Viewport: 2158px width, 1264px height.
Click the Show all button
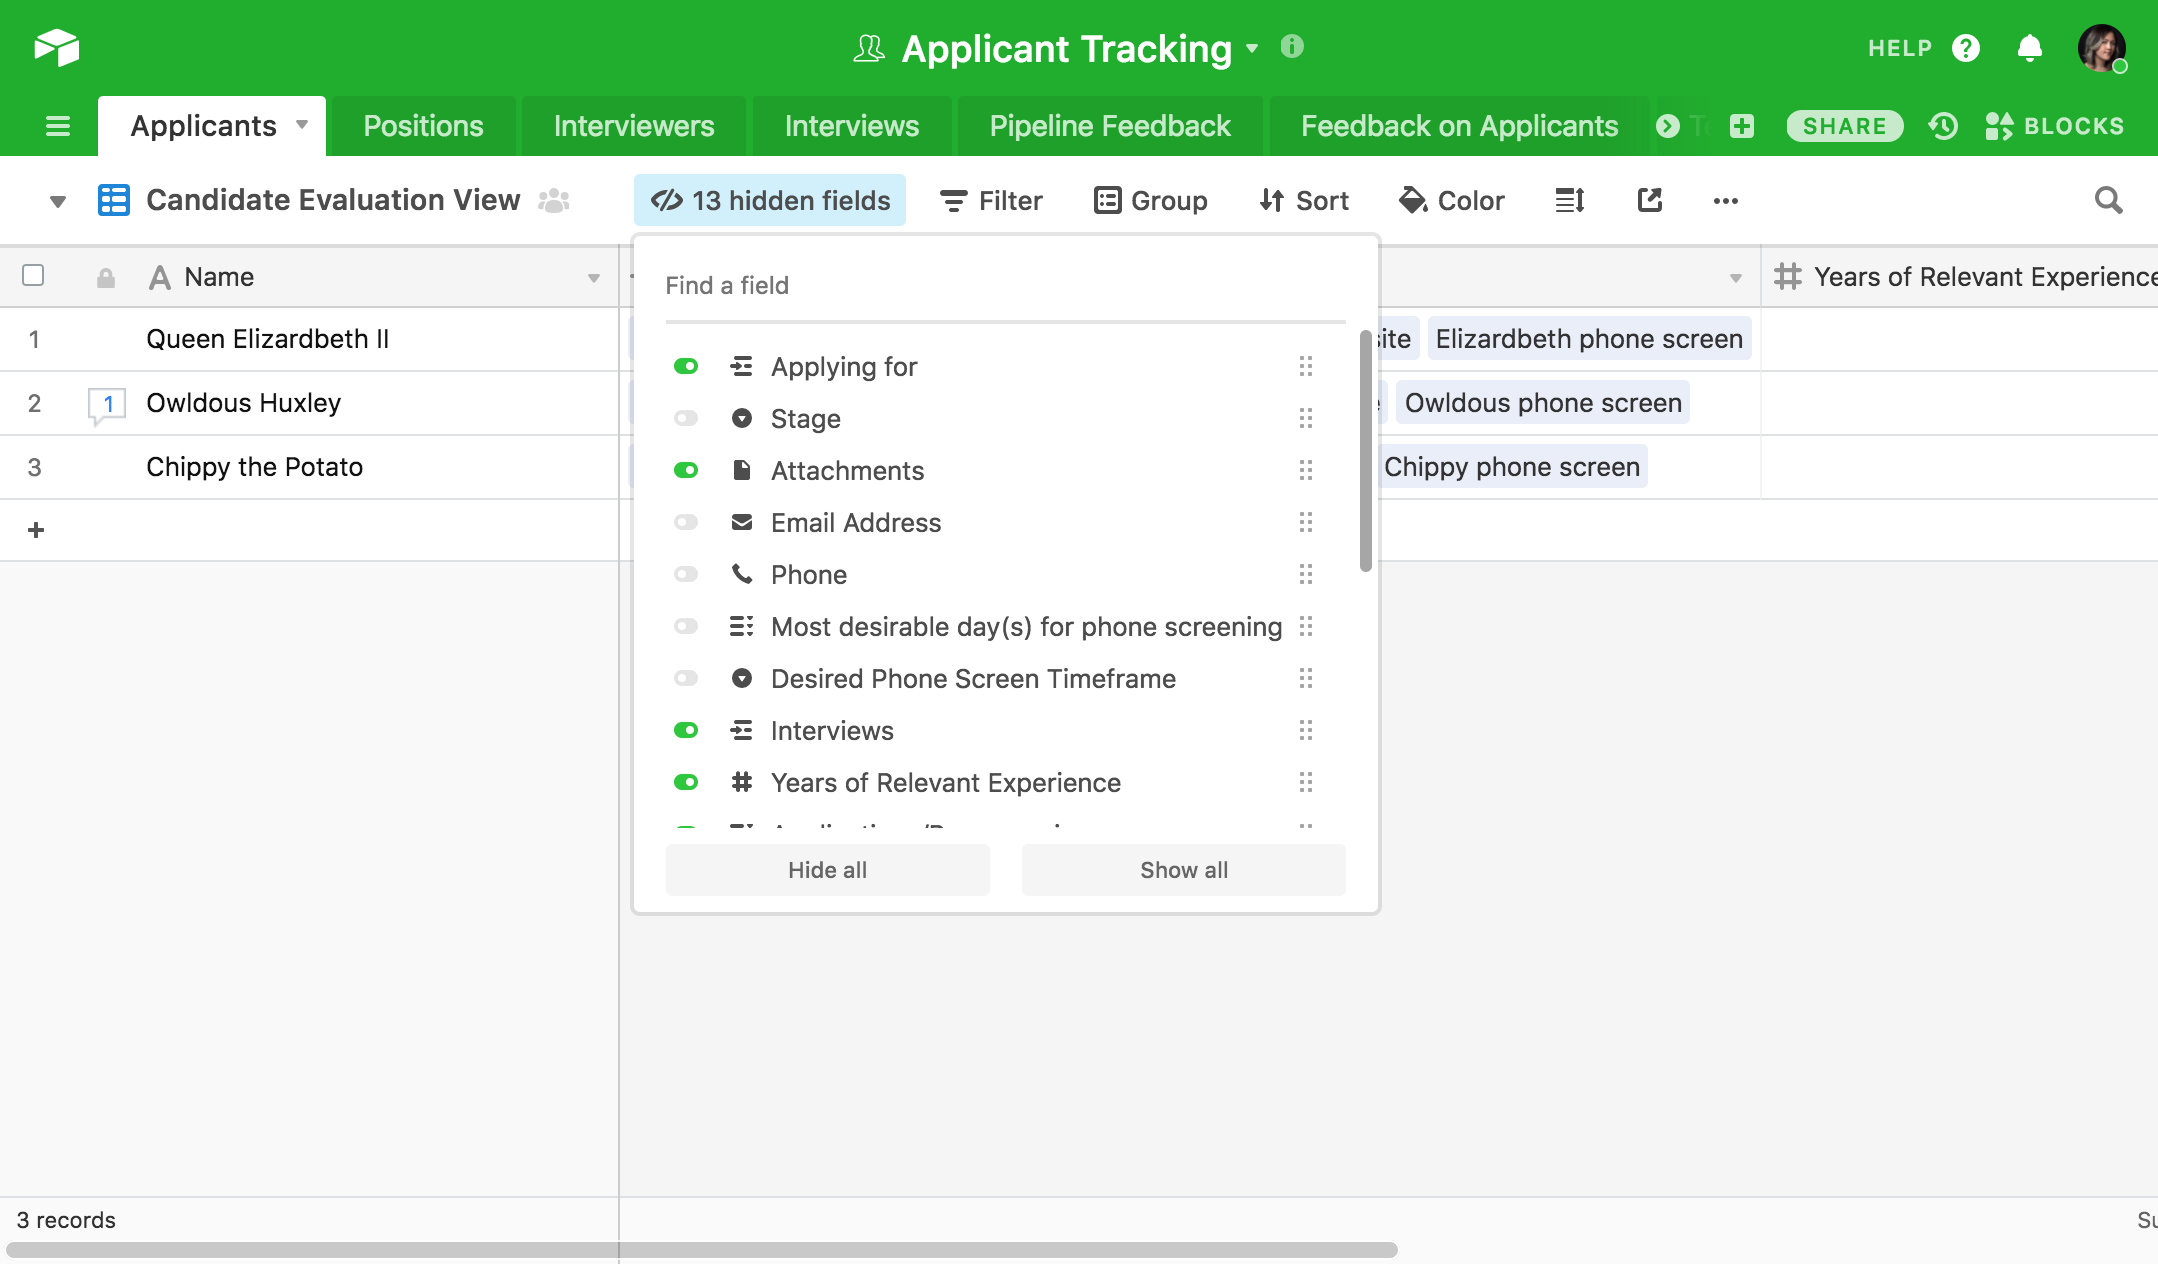point(1184,870)
